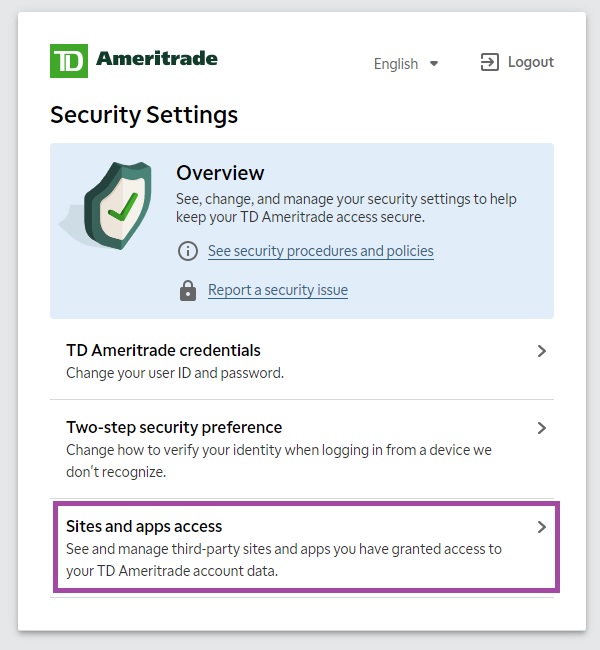Click the info circle icon
The image size is (600, 650).
point(188,251)
